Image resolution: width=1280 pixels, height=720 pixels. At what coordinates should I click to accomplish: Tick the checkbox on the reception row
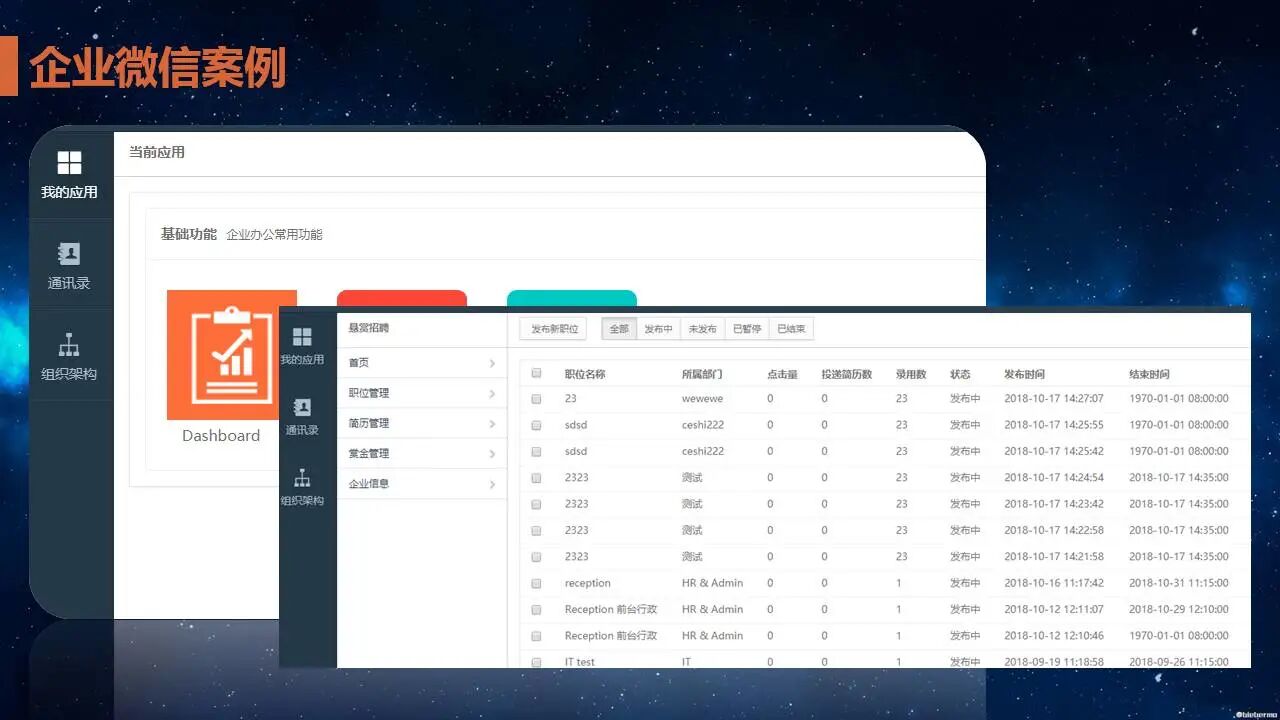[x=535, y=583]
